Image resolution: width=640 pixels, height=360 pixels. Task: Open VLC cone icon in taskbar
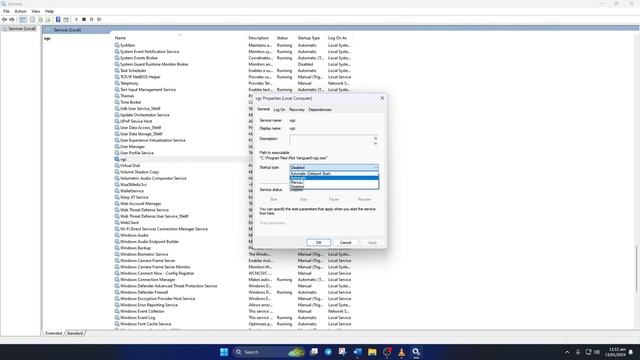[402, 352]
